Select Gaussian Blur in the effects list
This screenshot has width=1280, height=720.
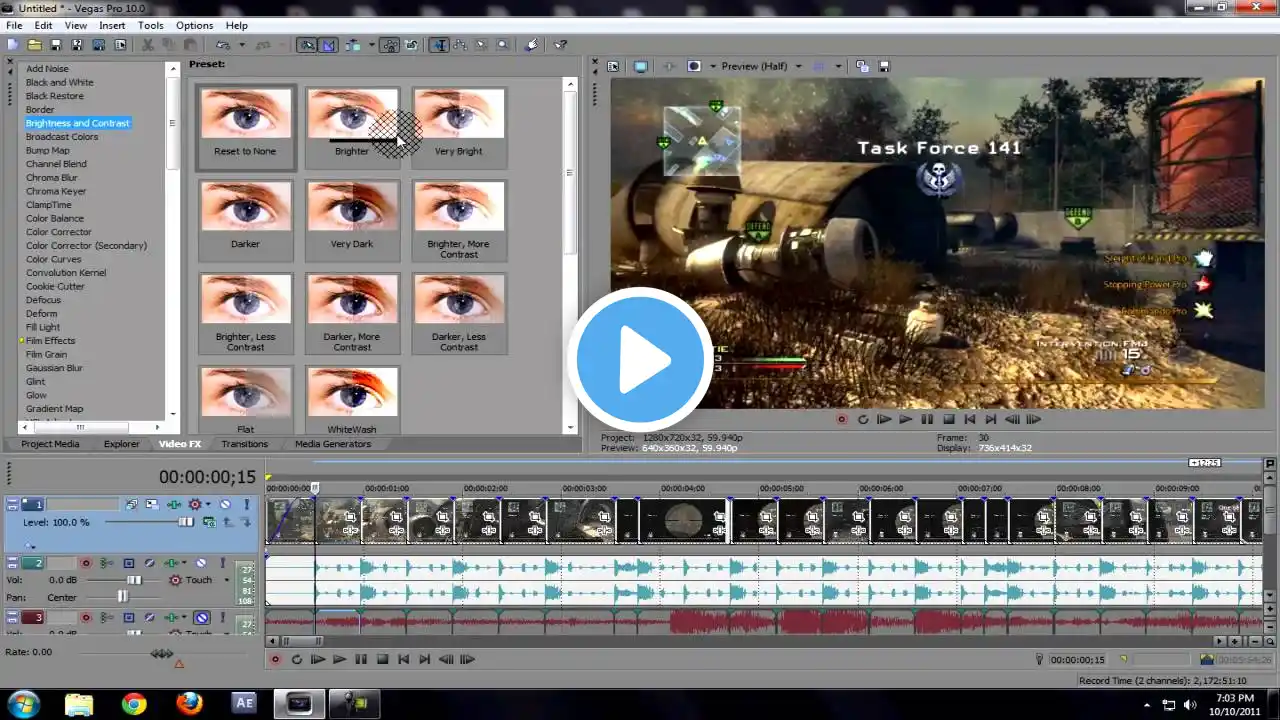[x=54, y=368]
